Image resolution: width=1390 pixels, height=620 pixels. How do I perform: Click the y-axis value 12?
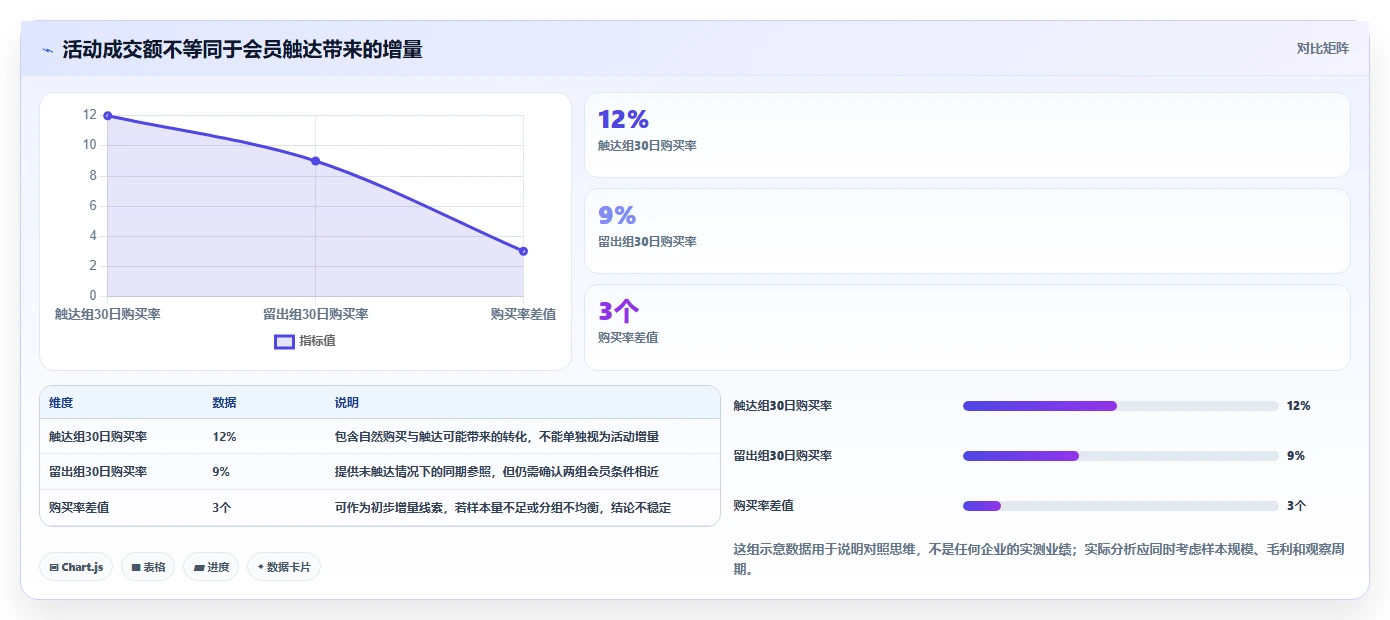click(x=90, y=115)
